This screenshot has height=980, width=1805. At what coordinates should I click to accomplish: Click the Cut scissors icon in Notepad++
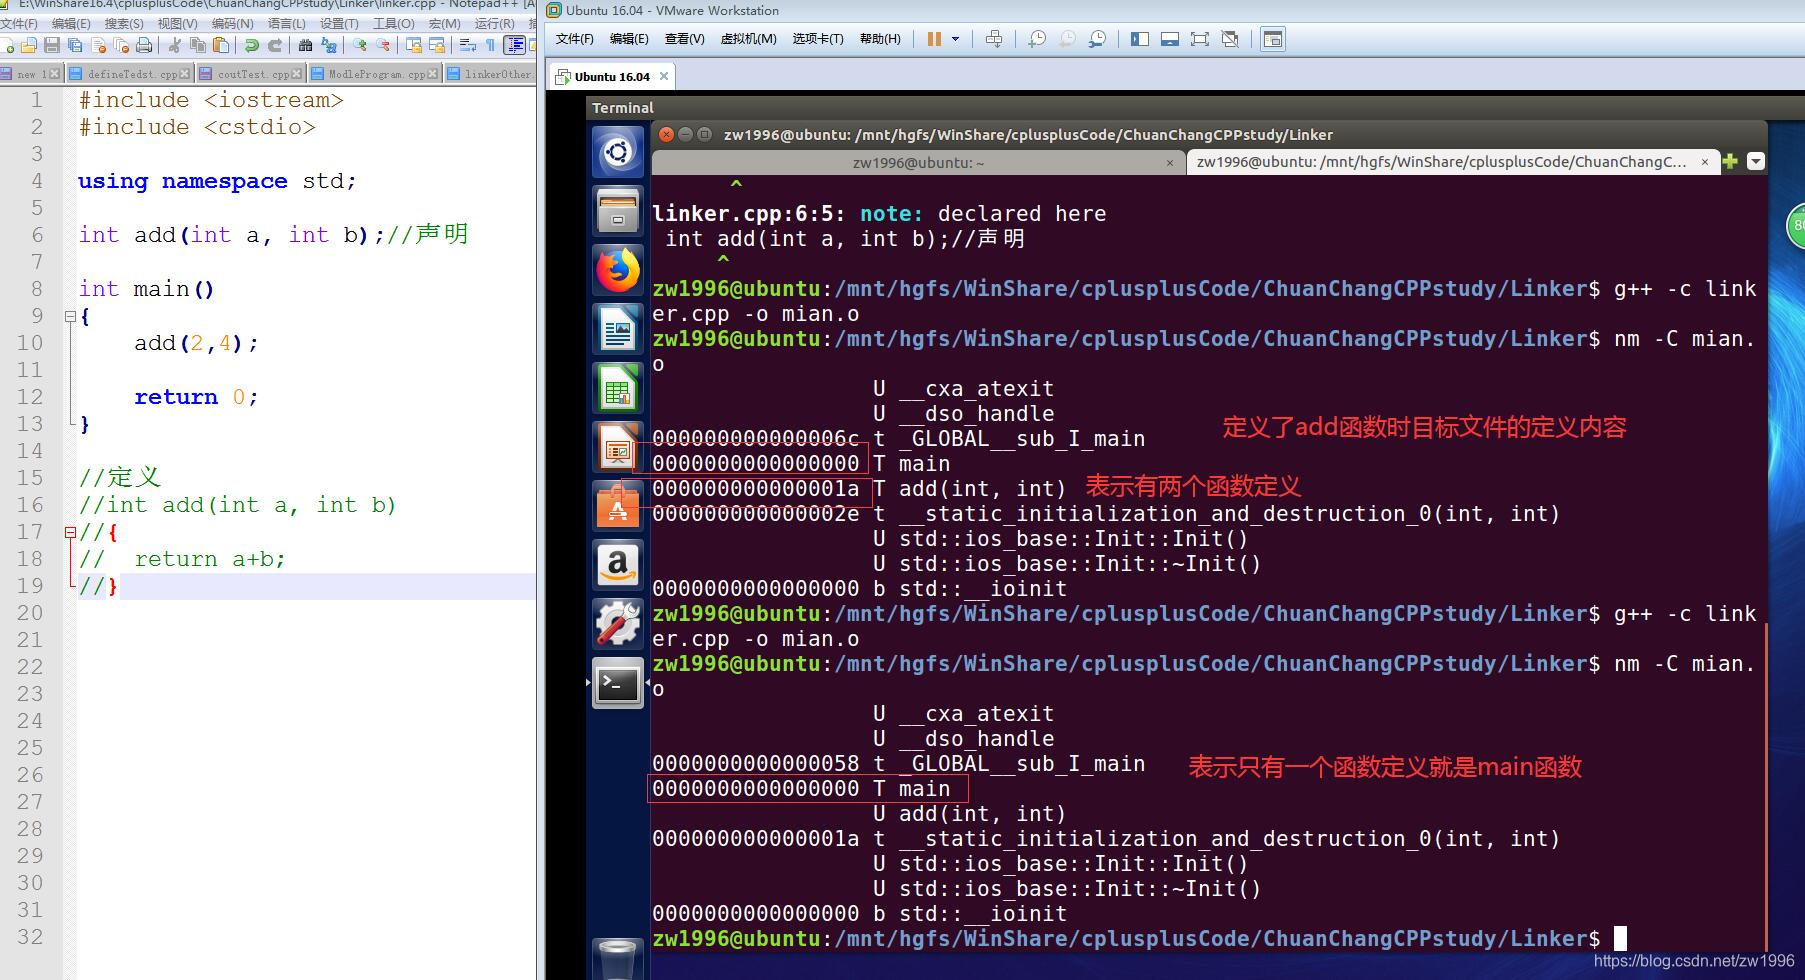175,45
